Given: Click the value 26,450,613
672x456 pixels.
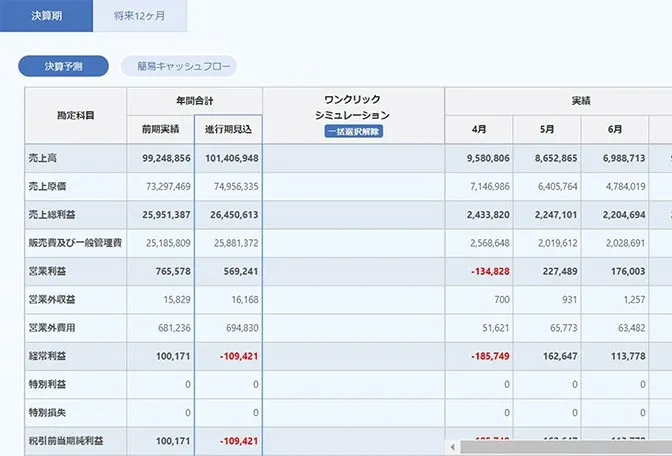Looking at the screenshot, I should pyautogui.click(x=234, y=215).
